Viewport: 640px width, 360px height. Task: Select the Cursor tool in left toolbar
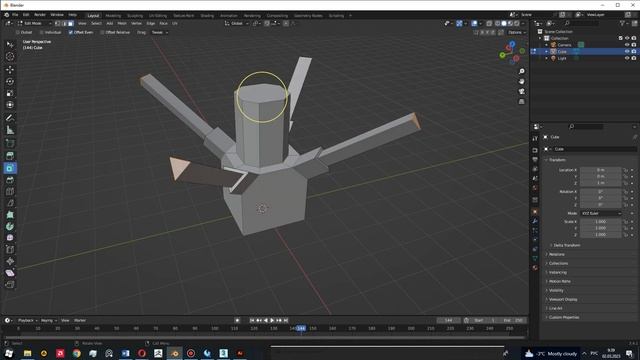click(10, 56)
